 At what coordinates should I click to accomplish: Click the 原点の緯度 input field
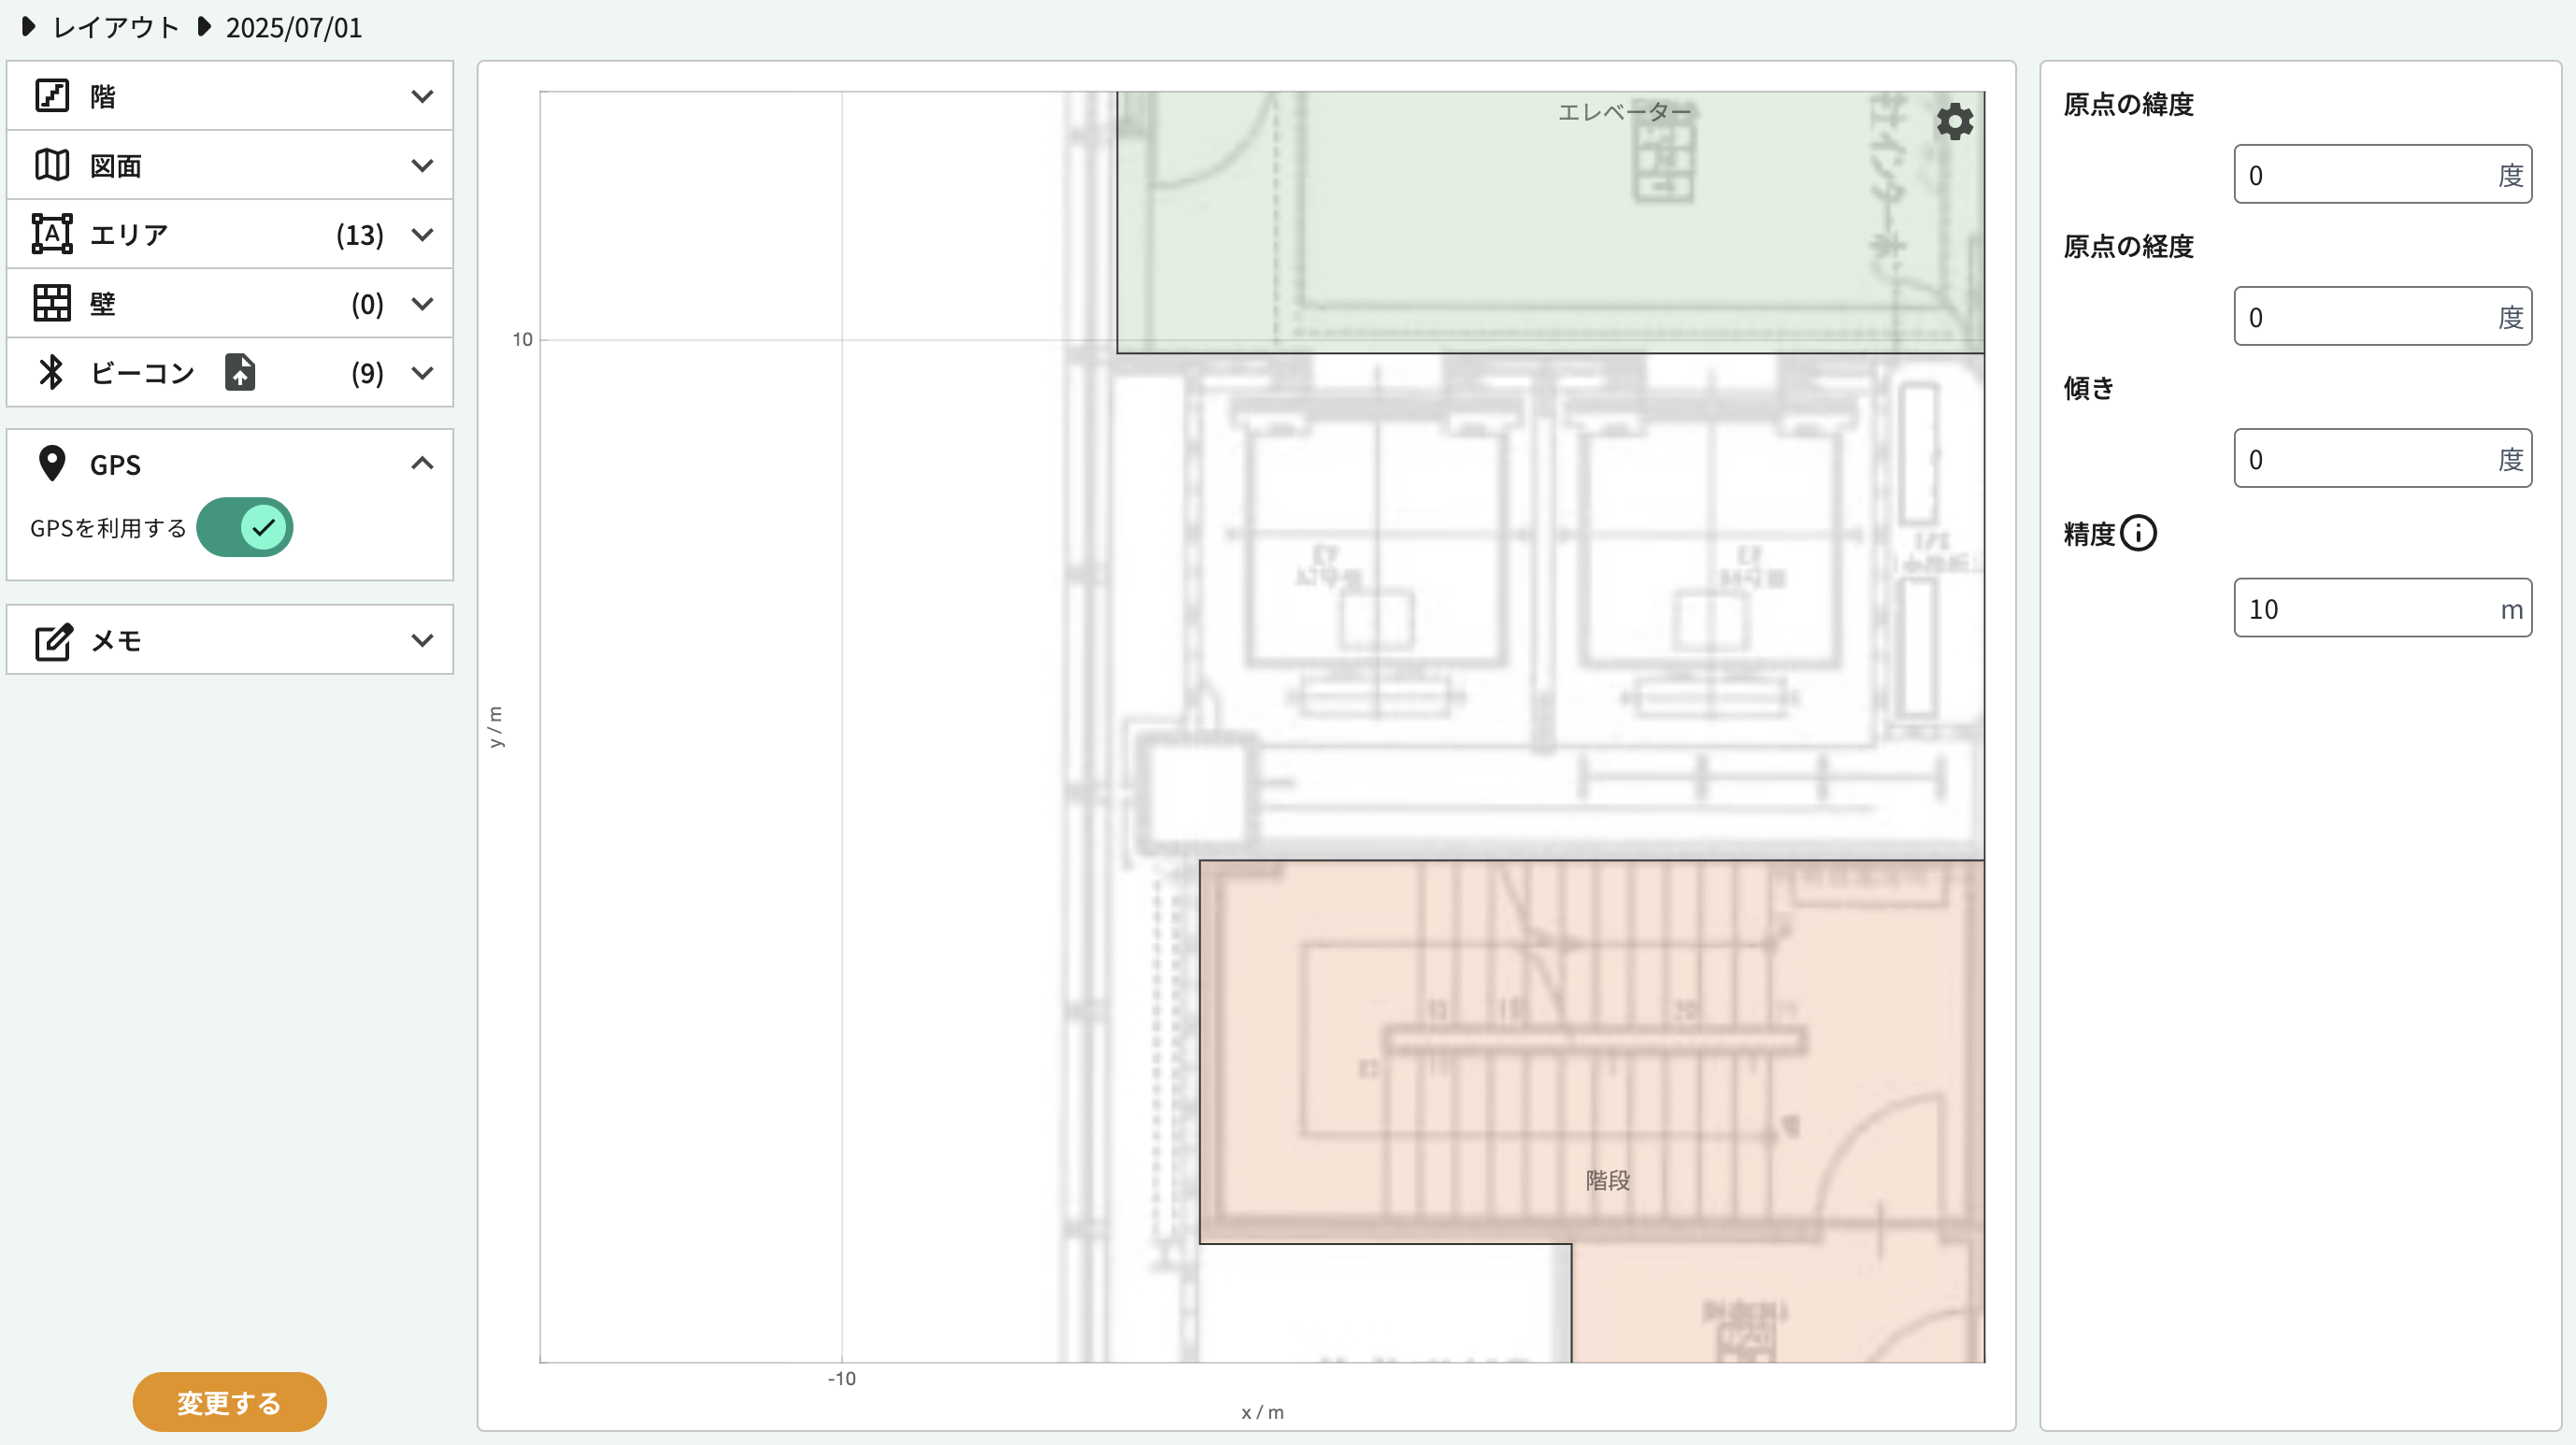[x=2365, y=175]
